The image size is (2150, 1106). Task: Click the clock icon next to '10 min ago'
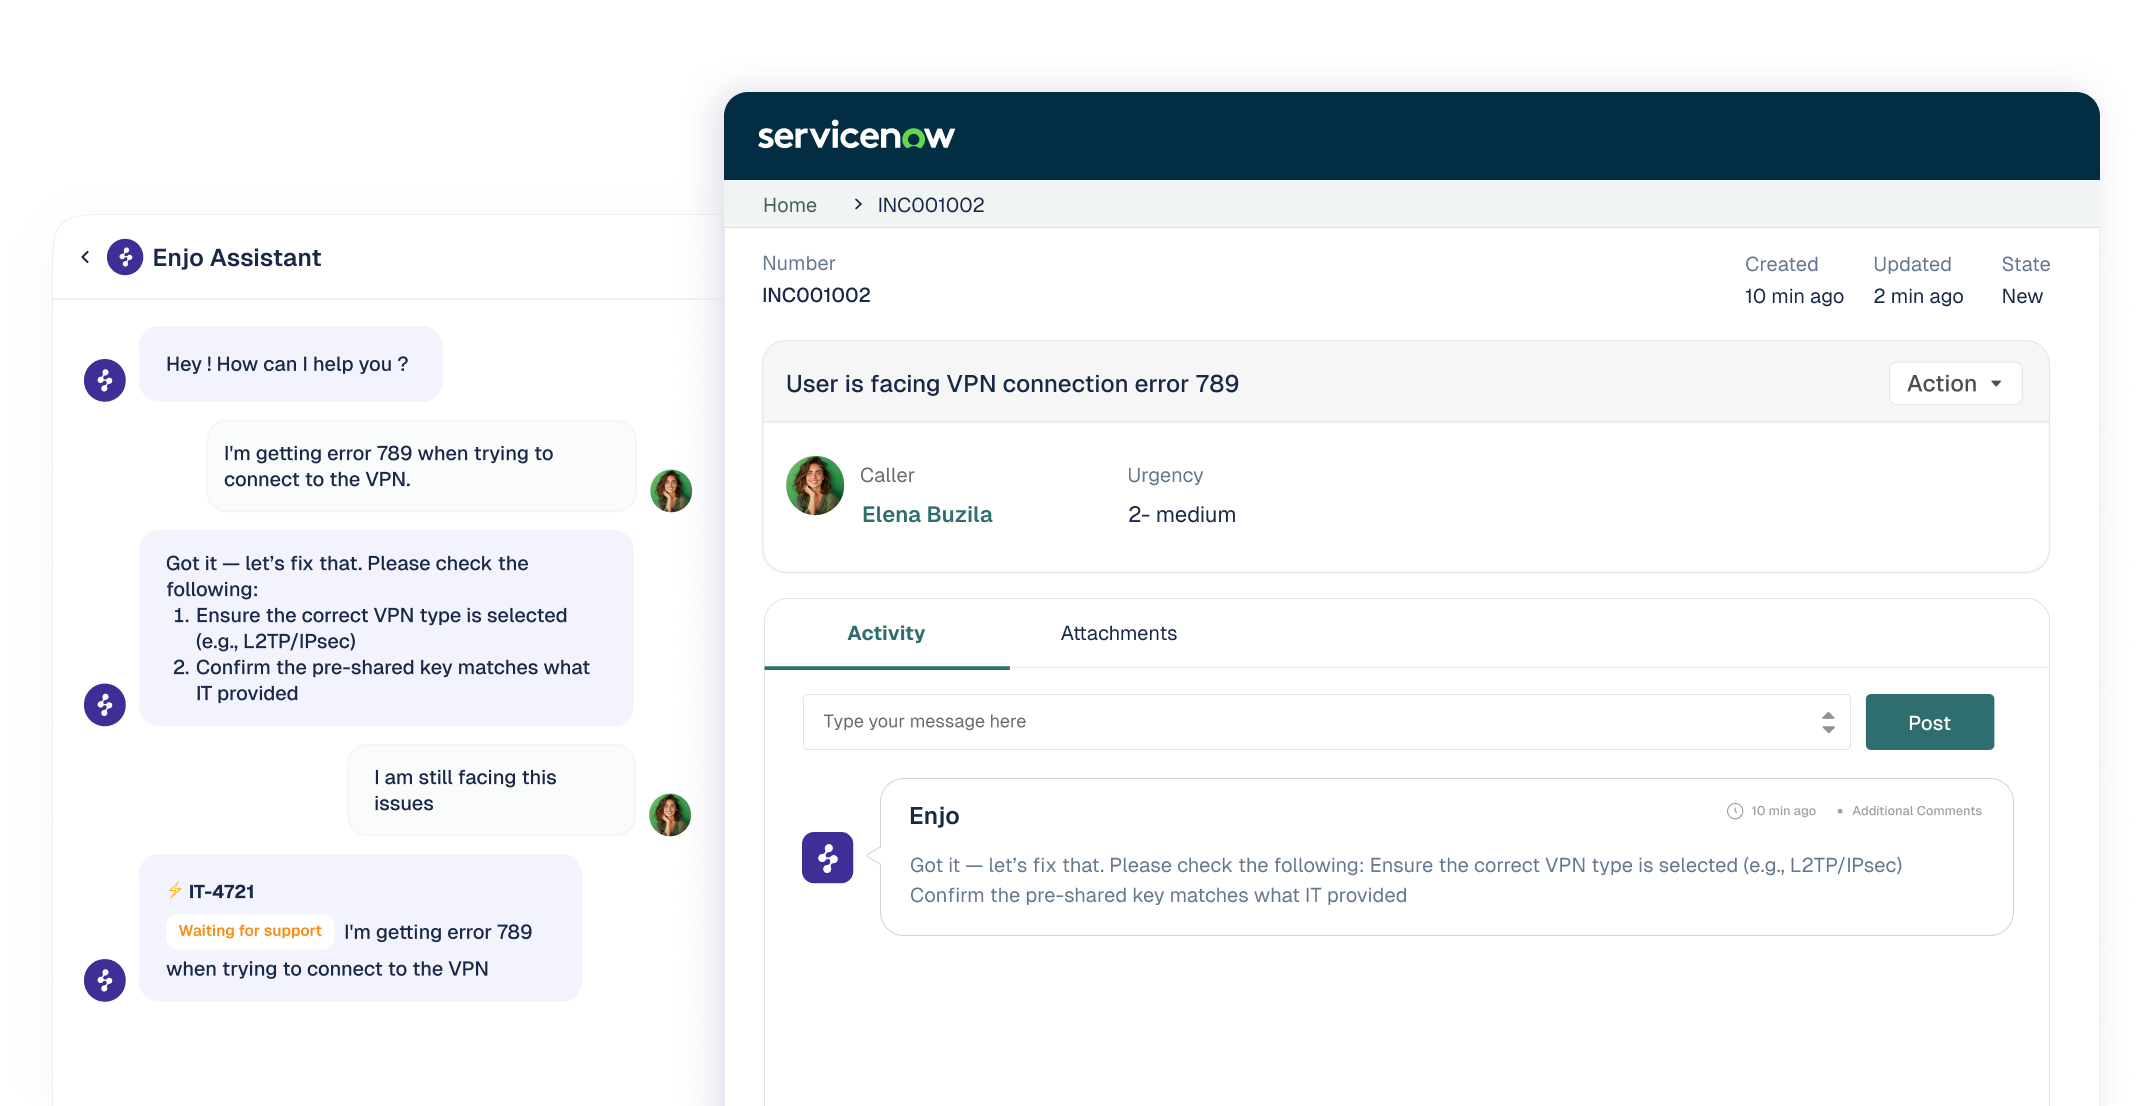(x=1735, y=811)
